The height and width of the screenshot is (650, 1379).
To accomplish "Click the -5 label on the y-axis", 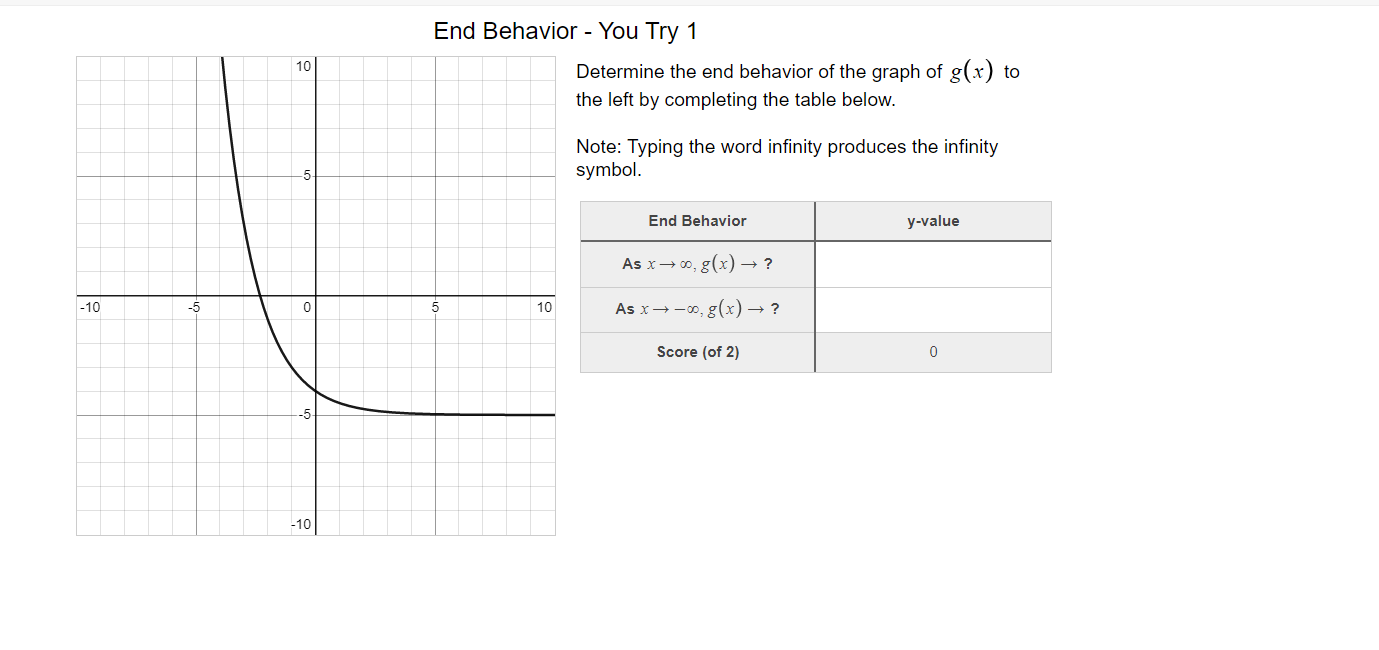I will pos(306,413).
